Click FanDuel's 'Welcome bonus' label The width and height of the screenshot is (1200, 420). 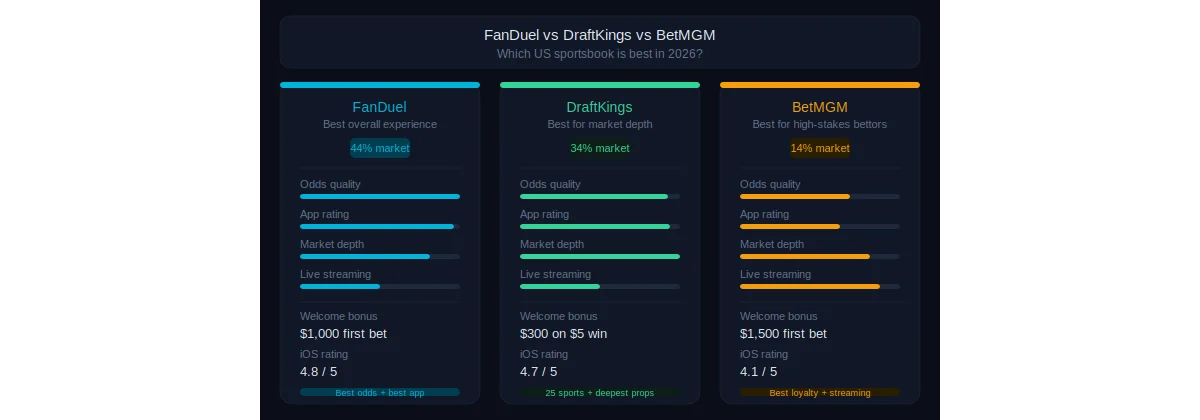339,316
